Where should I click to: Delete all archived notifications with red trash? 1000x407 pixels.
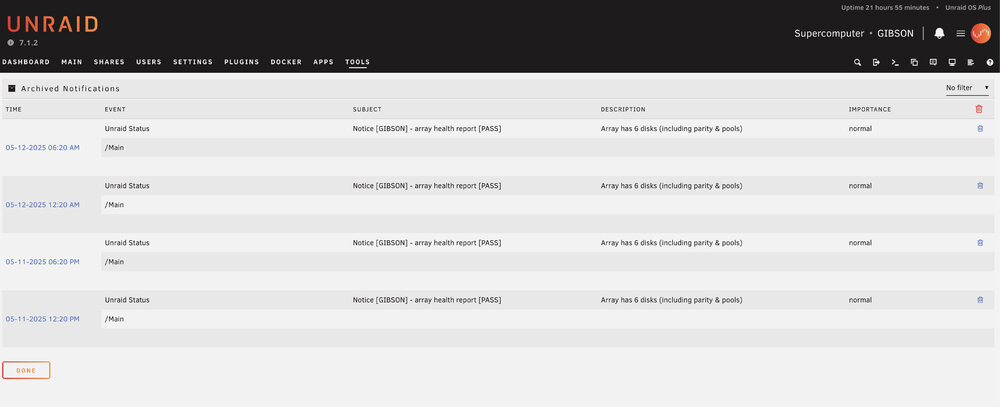(x=979, y=109)
